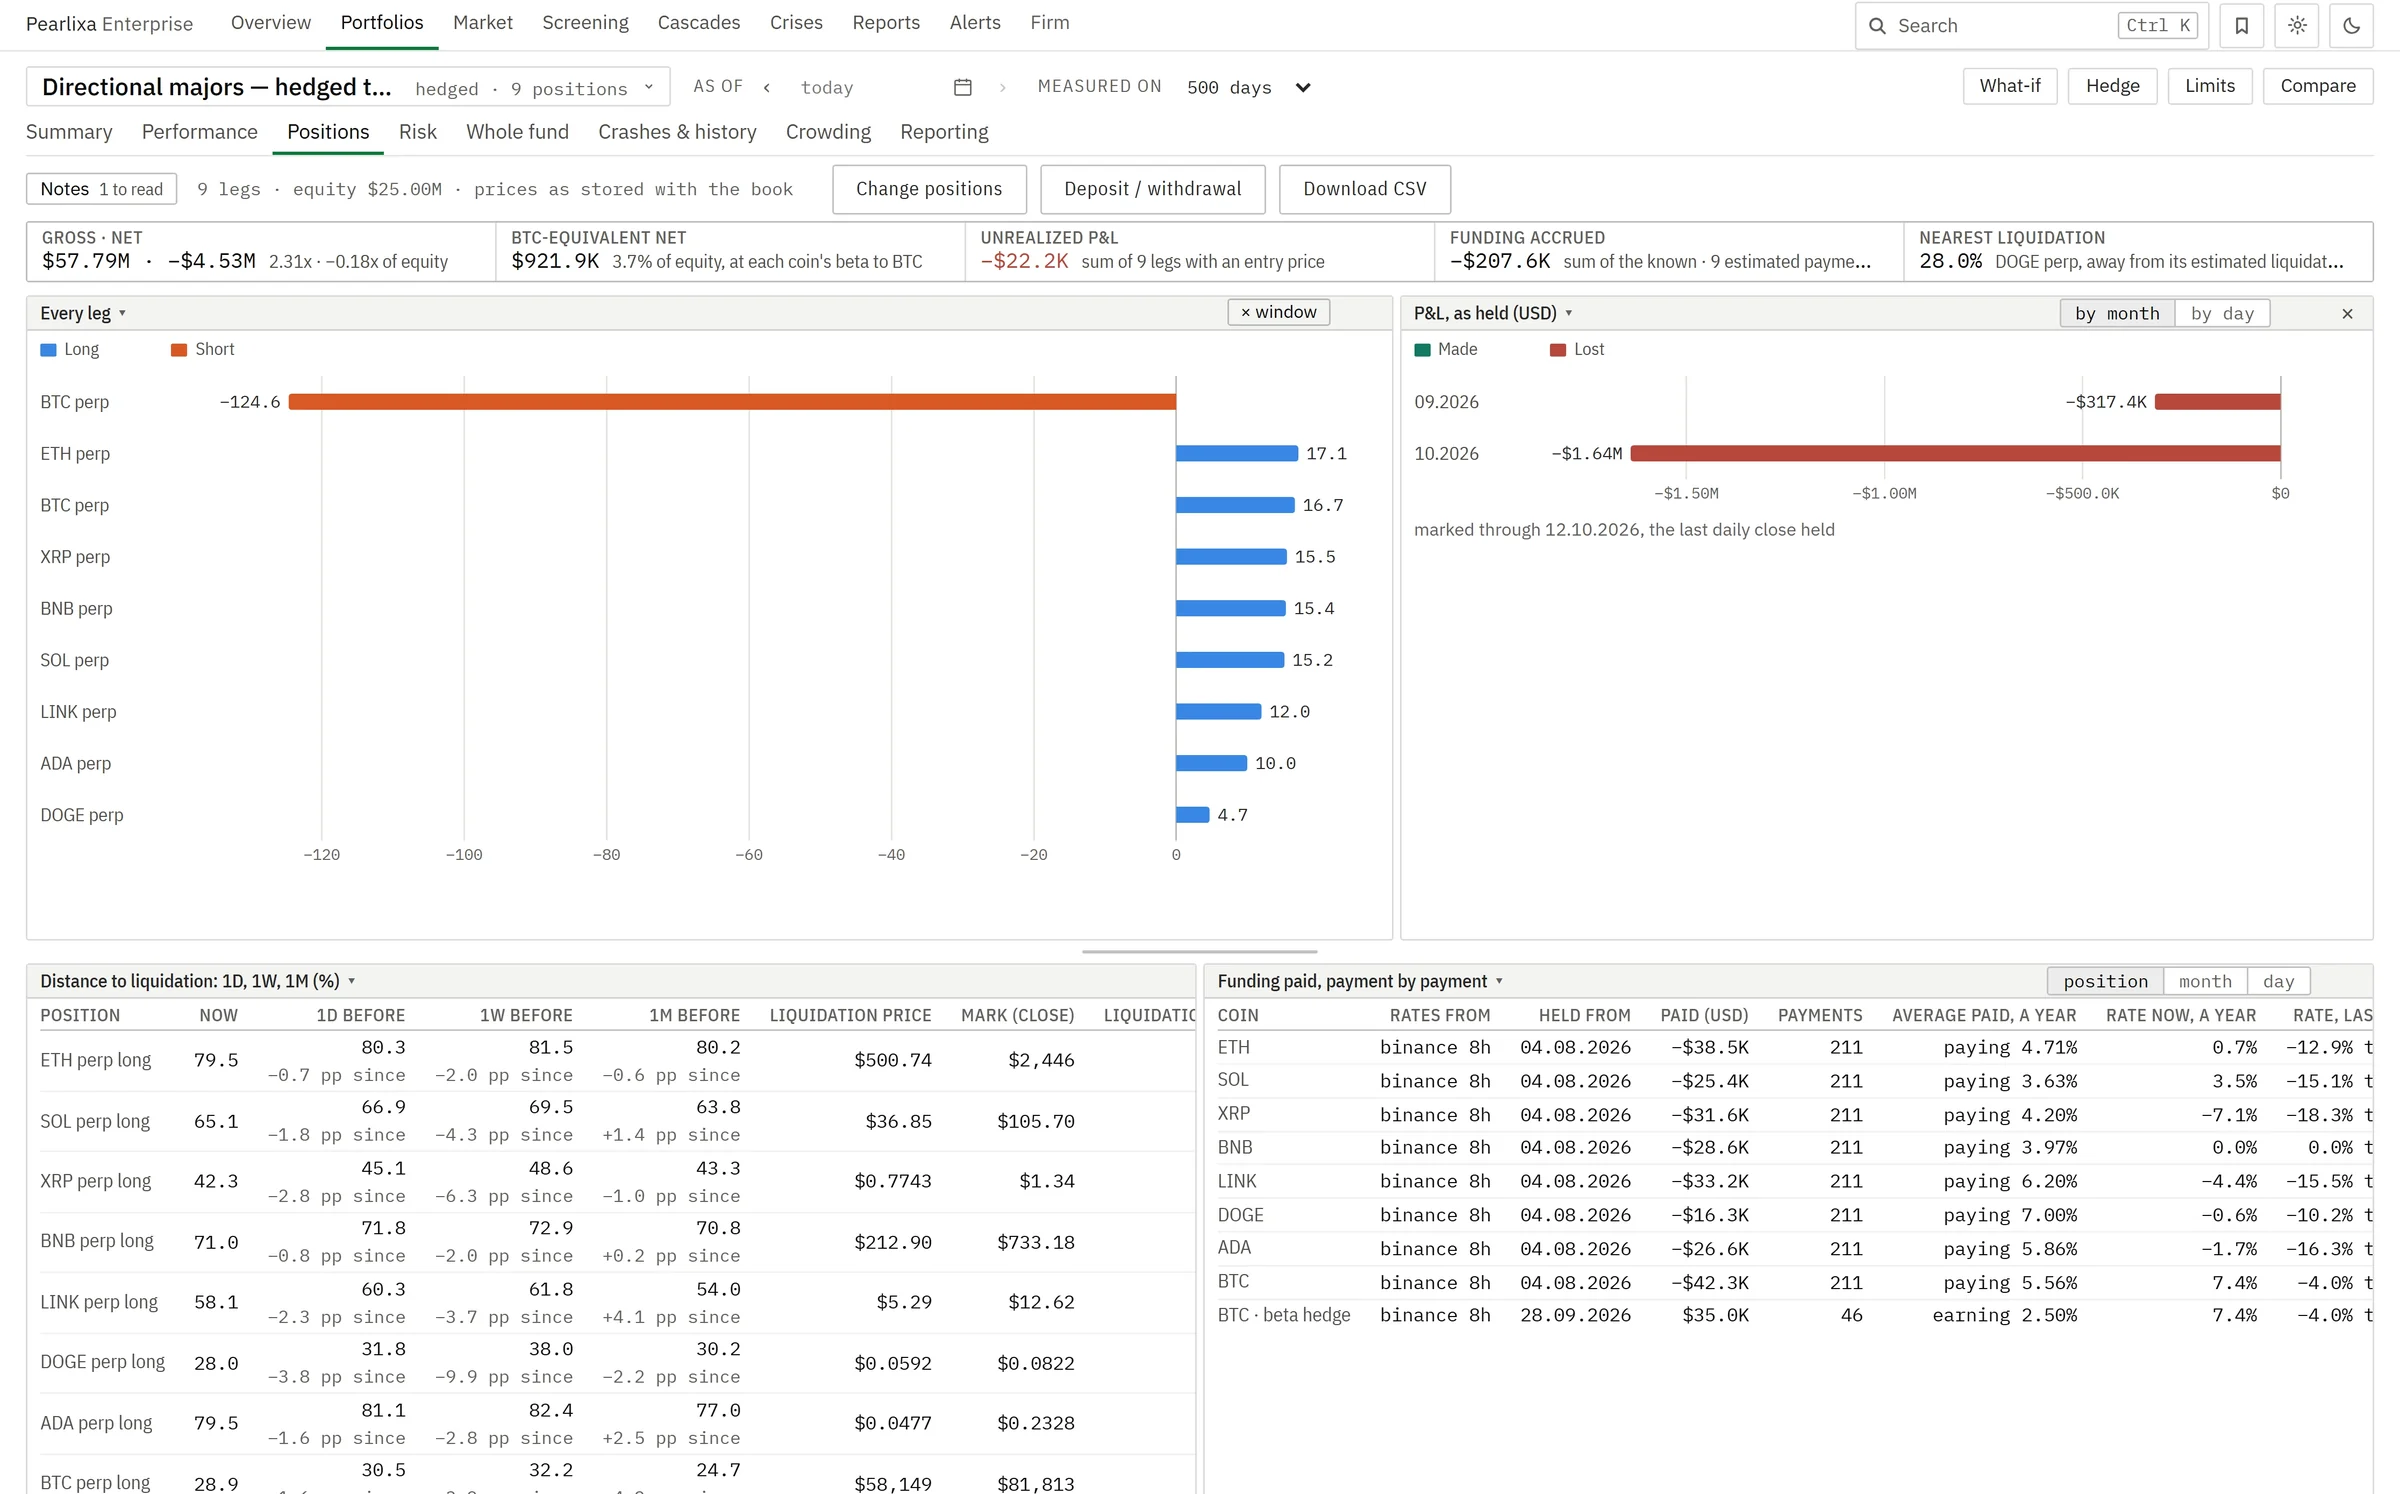Click Change positions button
Viewport: 2400px width, 1494px height.
tap(929, 189)
